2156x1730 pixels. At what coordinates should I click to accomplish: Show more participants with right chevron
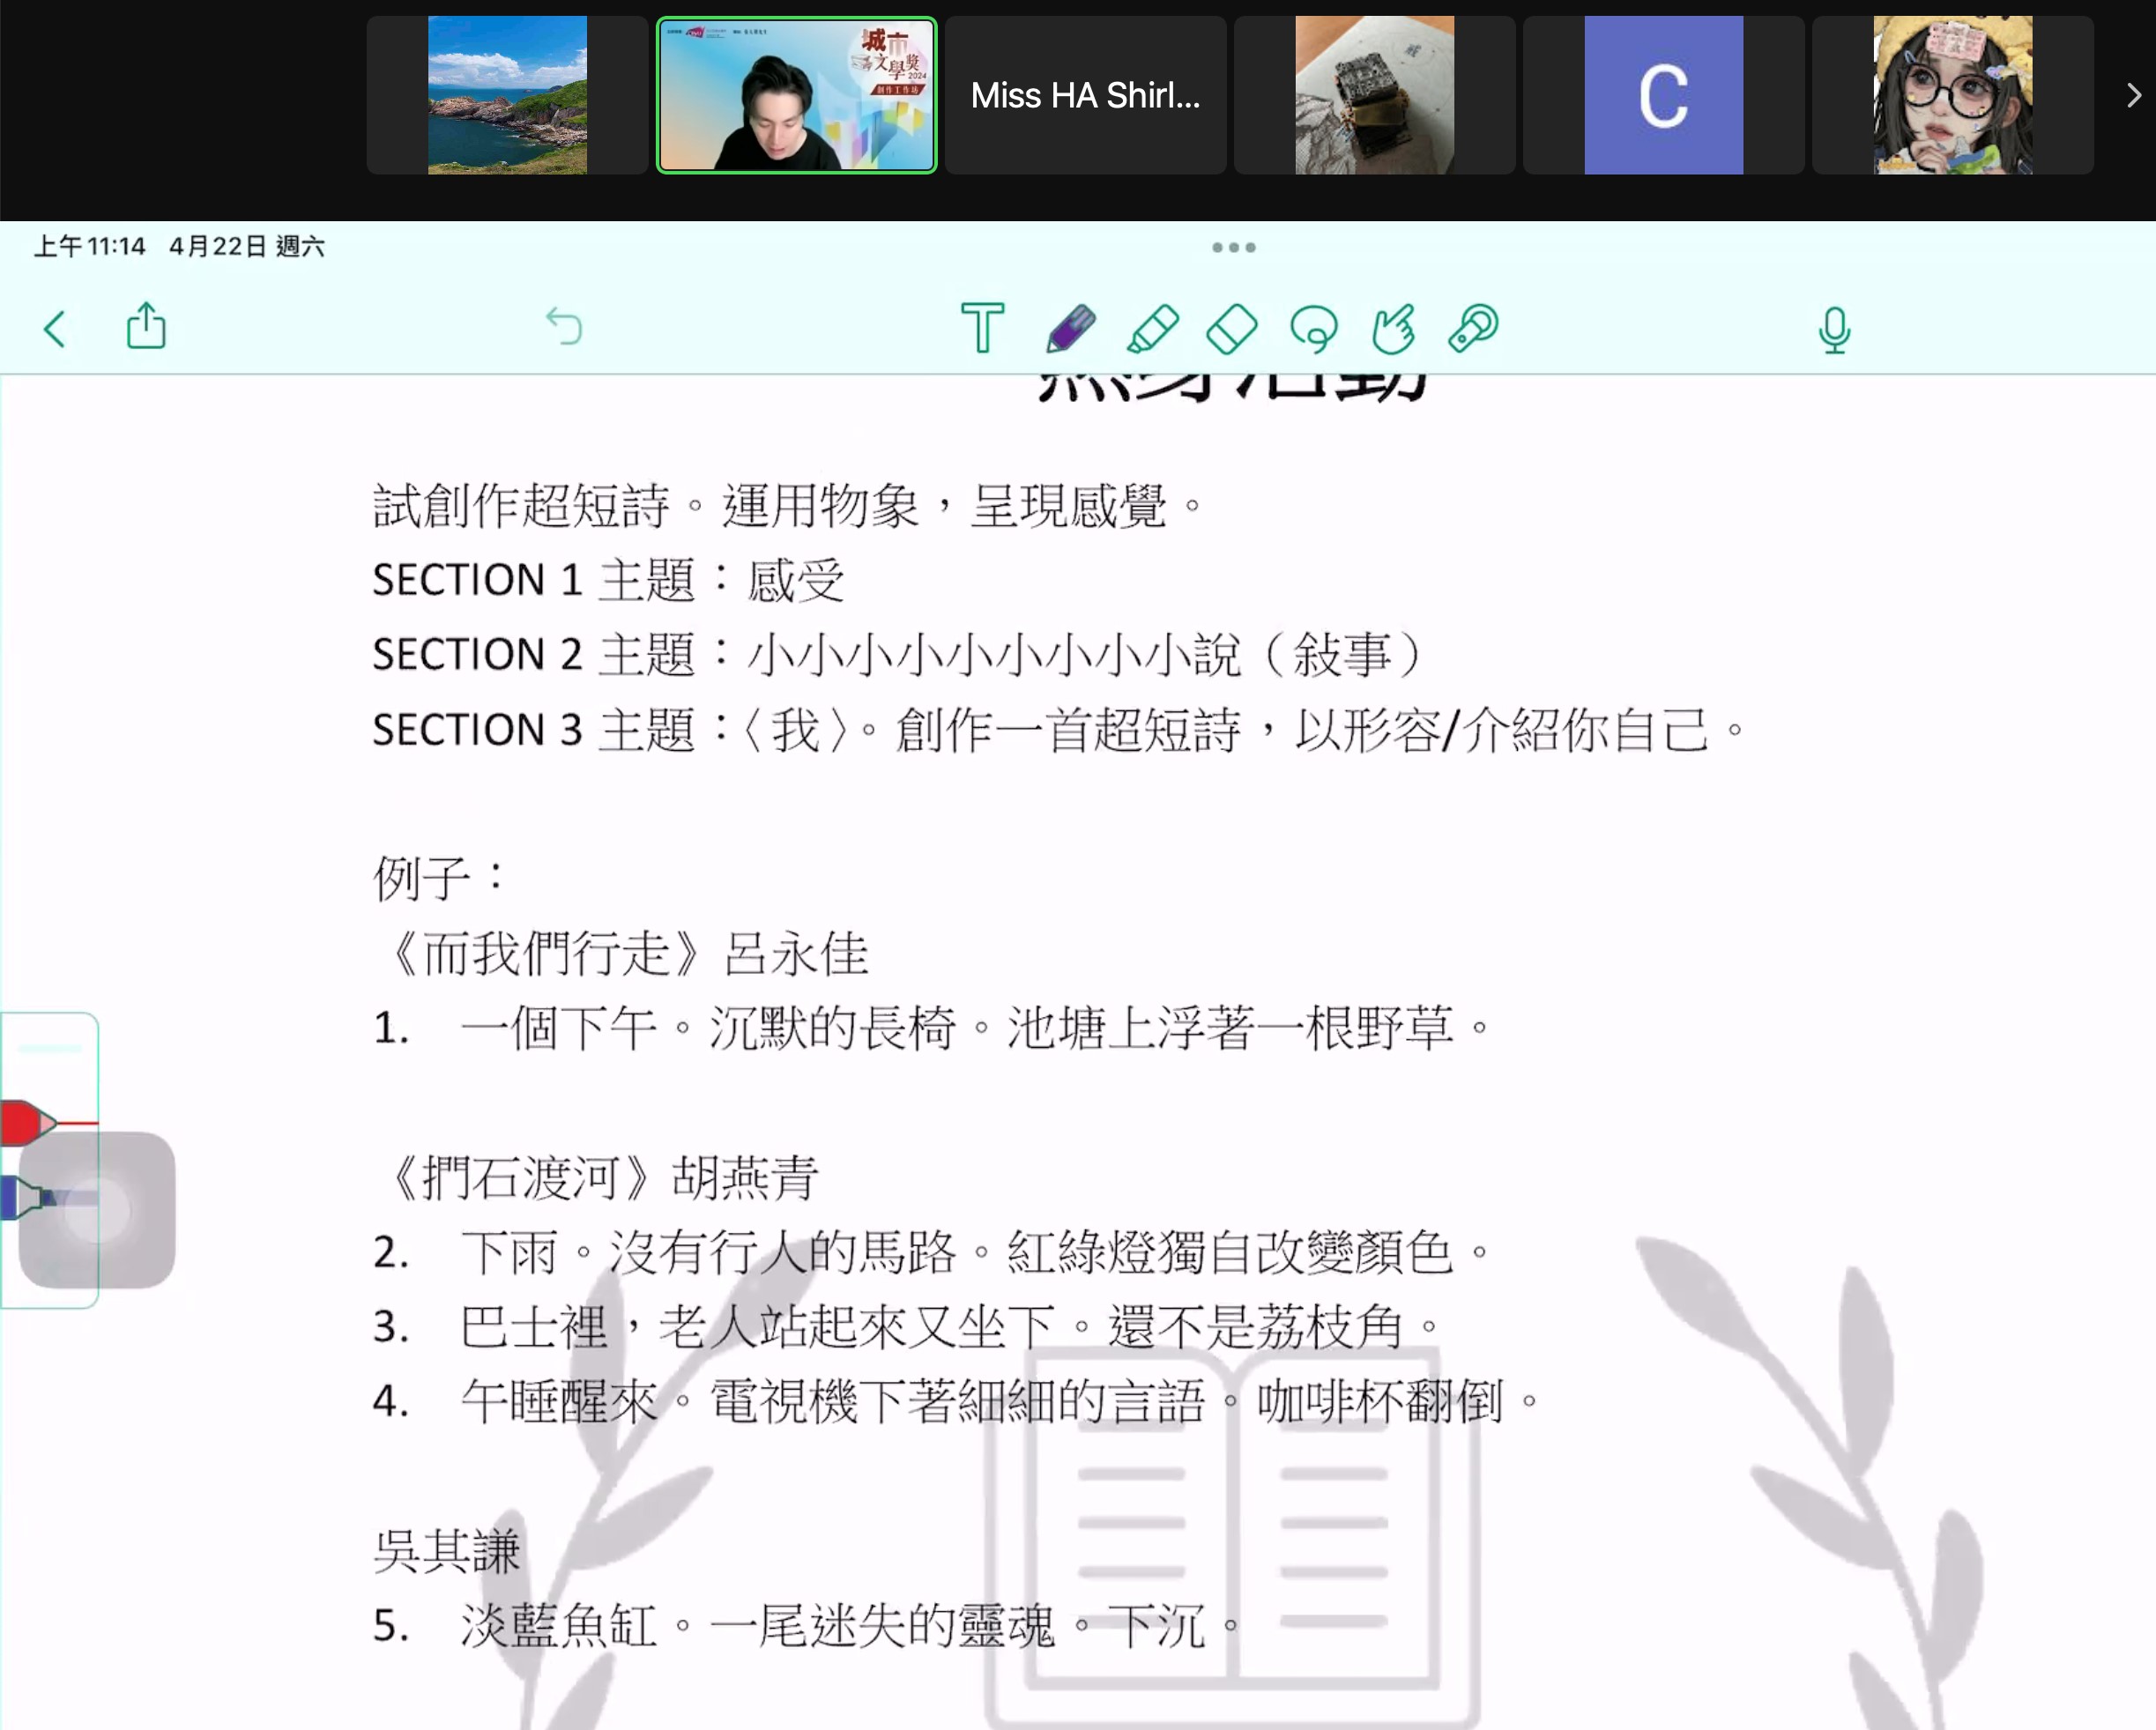pos(2133,96)
